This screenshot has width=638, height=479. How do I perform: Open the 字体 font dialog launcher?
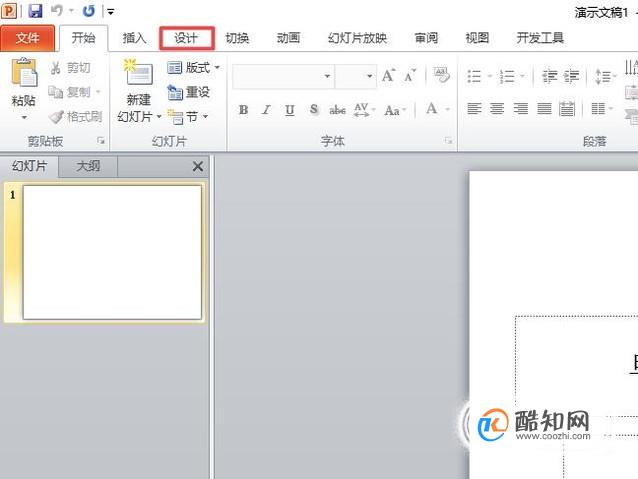click(x=448, y=141)
